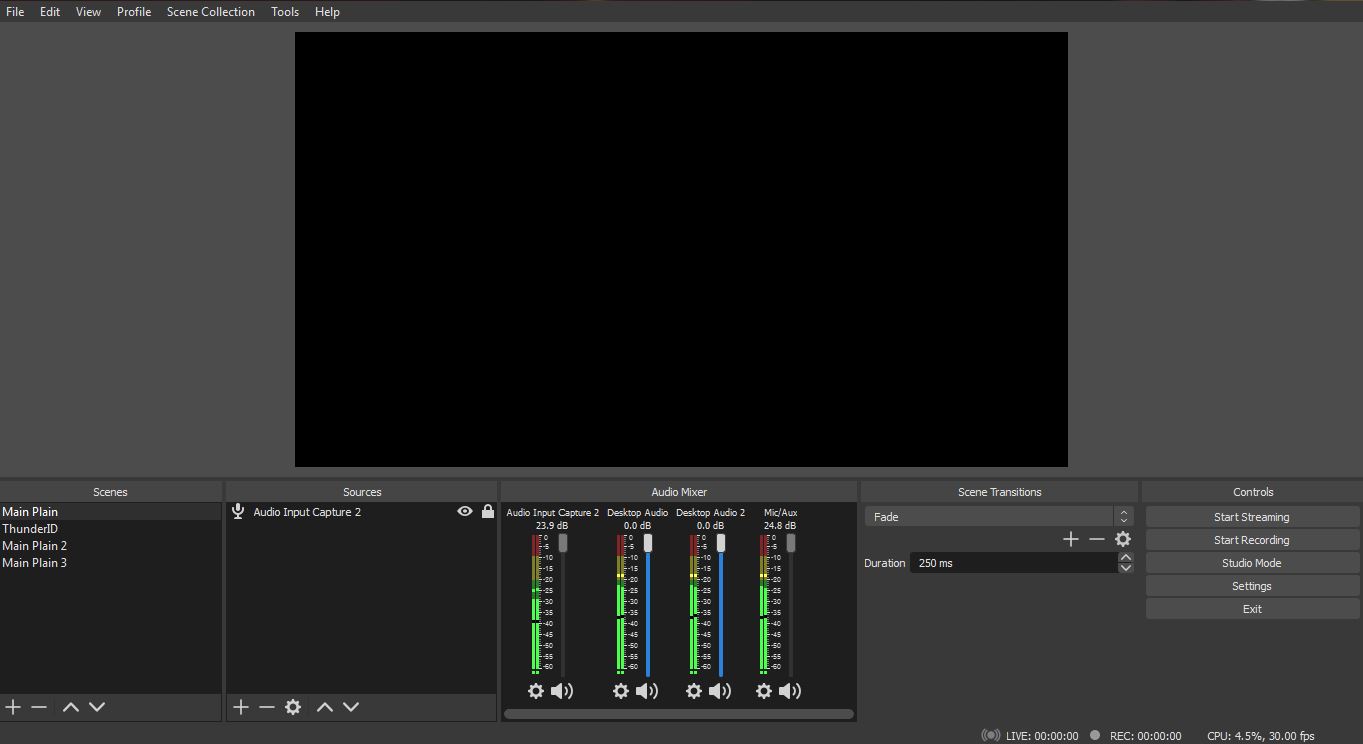Remove selected scene using the minus icon
1363x744 pixels.
(39, 707)
